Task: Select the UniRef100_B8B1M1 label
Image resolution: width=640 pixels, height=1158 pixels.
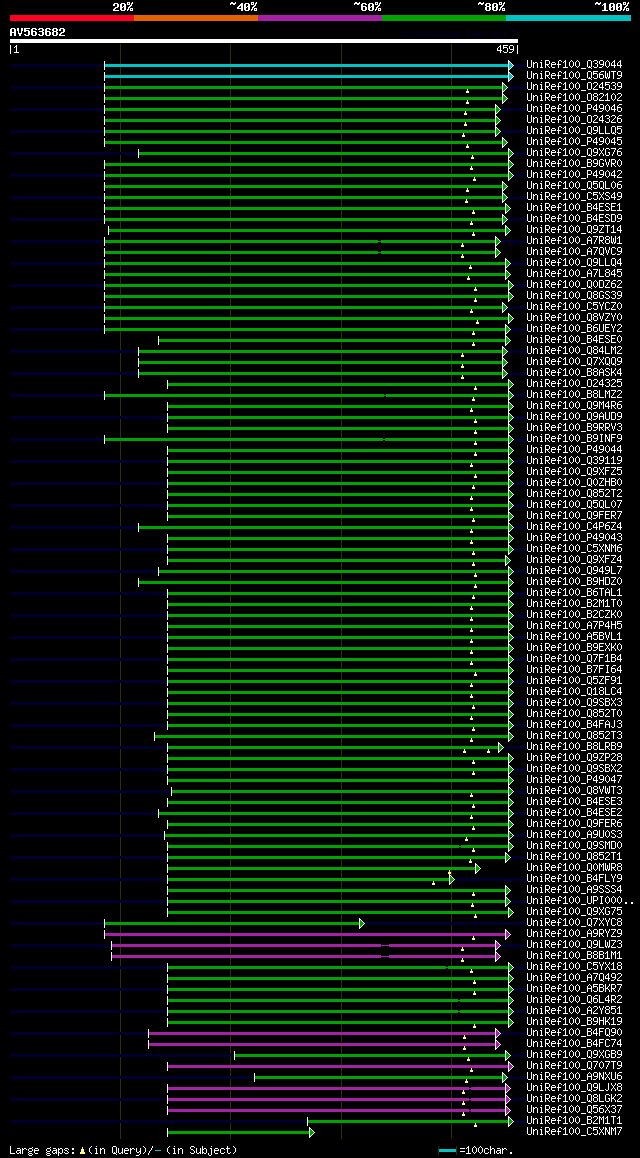Action: pyautogui.click(x=574, y=956)
